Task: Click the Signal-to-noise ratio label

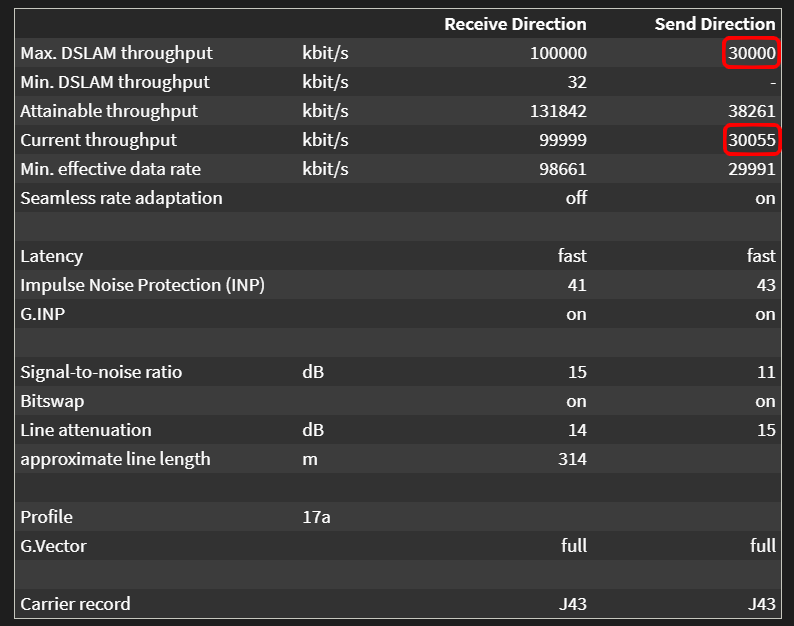Action: pyautogui.click(x=101, y=372)
